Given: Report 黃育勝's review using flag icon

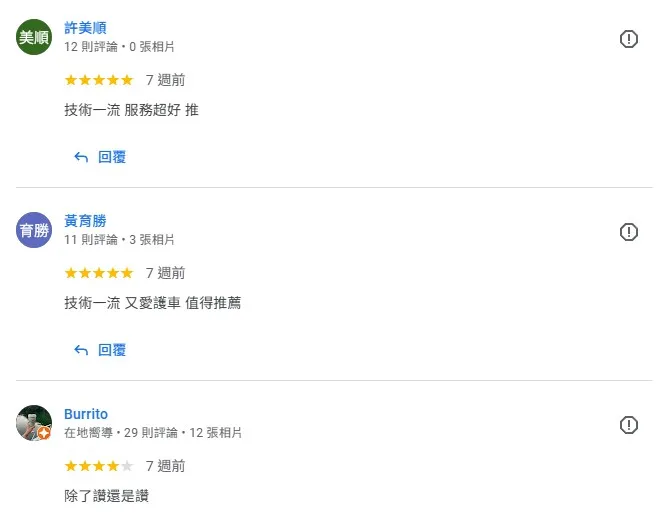Looking at the screenshot, I should tap(629, 232).
